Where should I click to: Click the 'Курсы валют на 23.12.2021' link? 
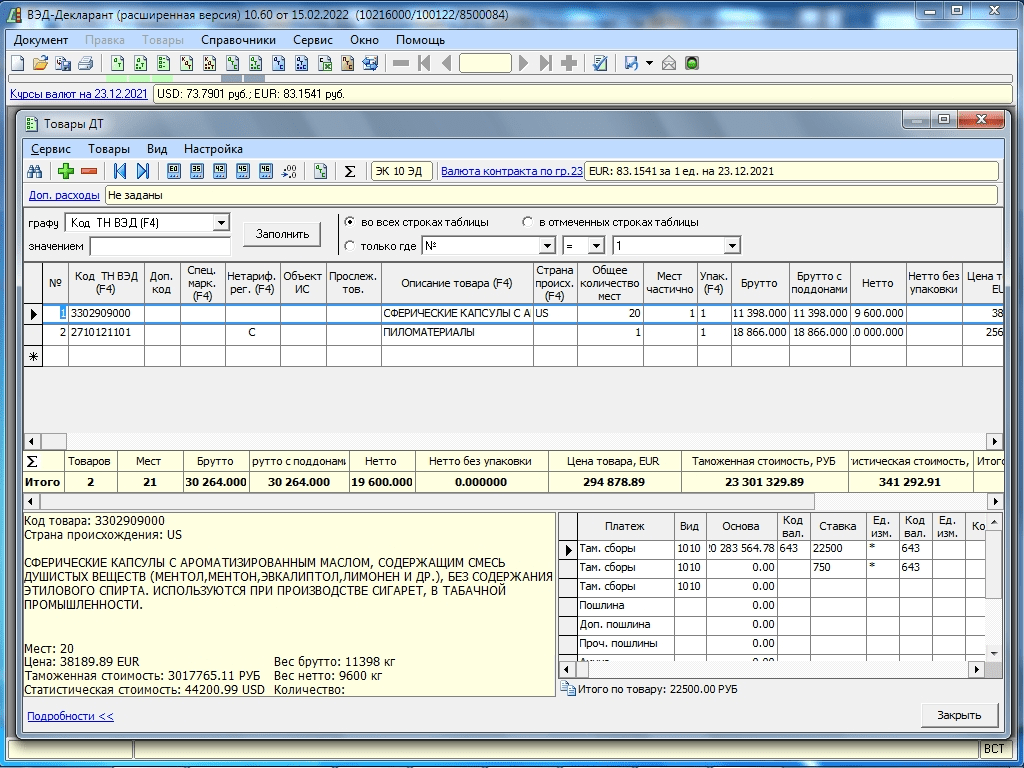[x=79, y=94]
